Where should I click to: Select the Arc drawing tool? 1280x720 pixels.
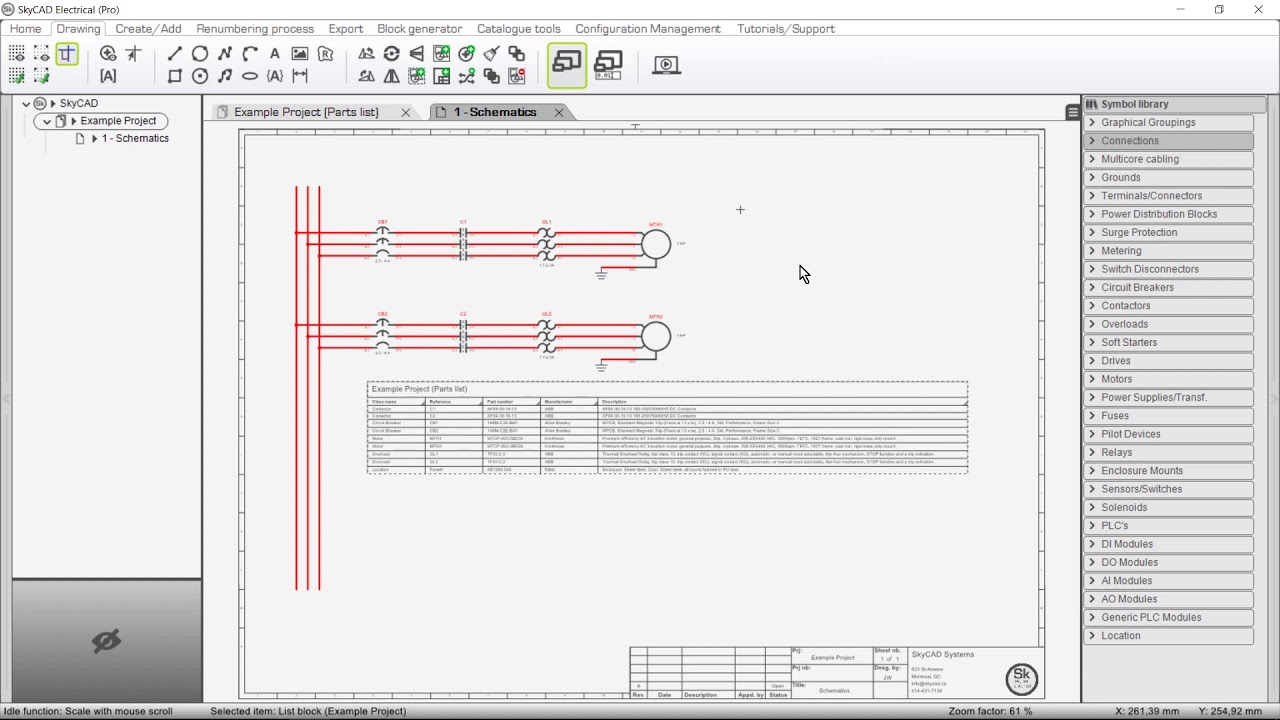(x=250, y=53)
